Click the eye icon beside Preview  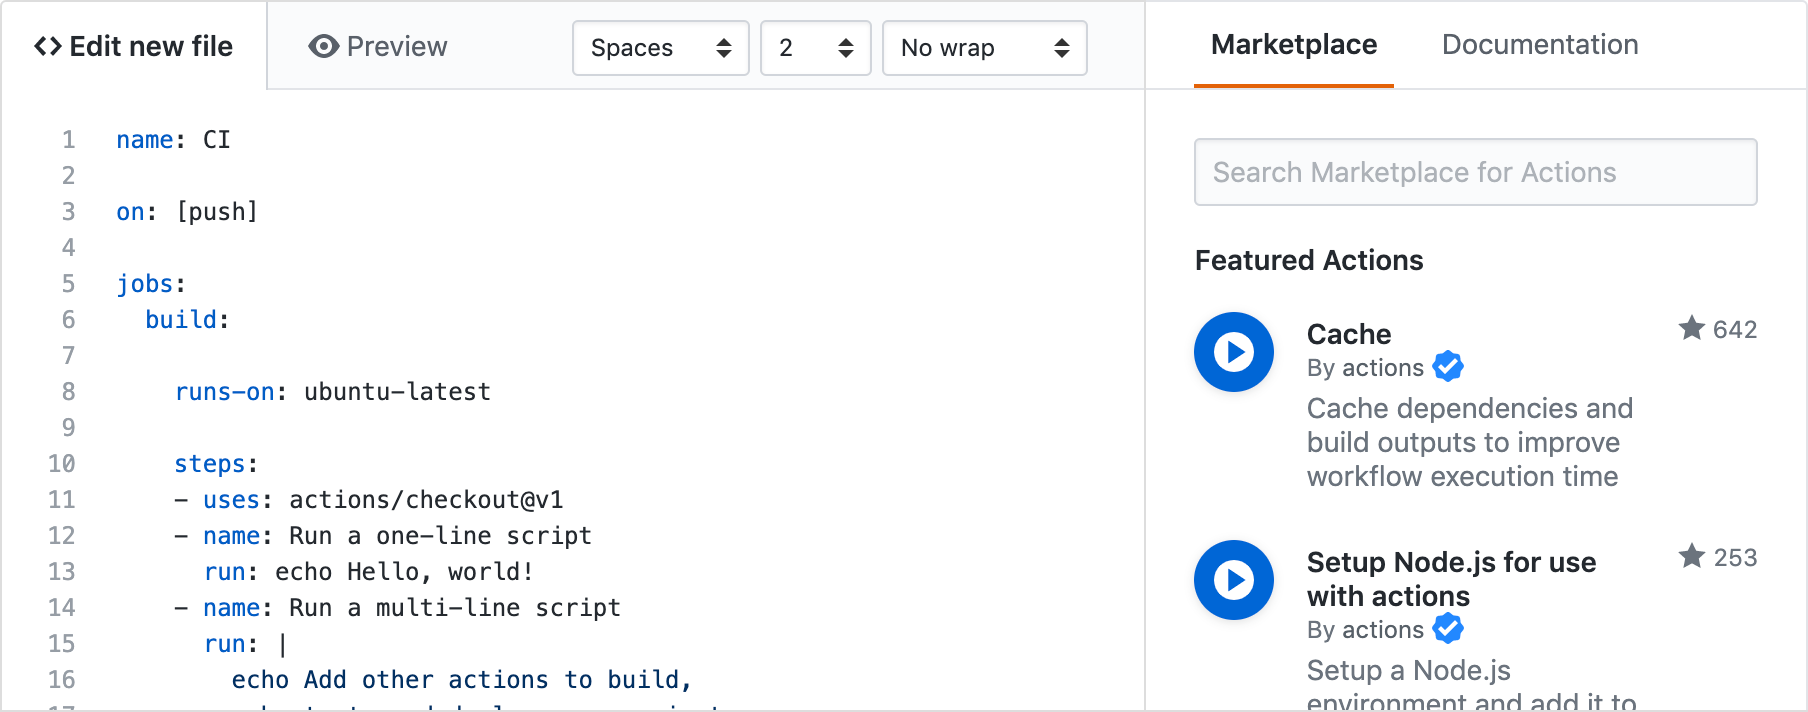point(323,46)
